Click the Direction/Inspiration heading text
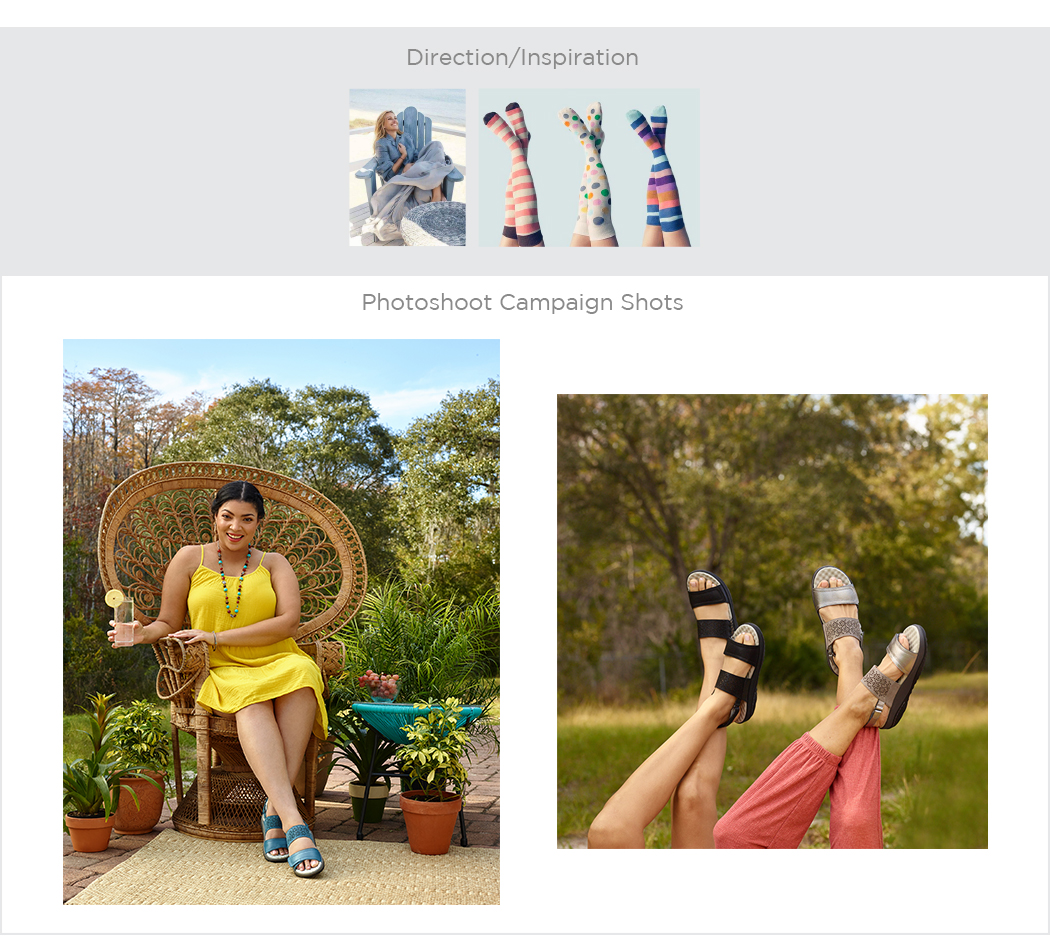This screenshot has height=952, width=1050. [x=522, y=58]
